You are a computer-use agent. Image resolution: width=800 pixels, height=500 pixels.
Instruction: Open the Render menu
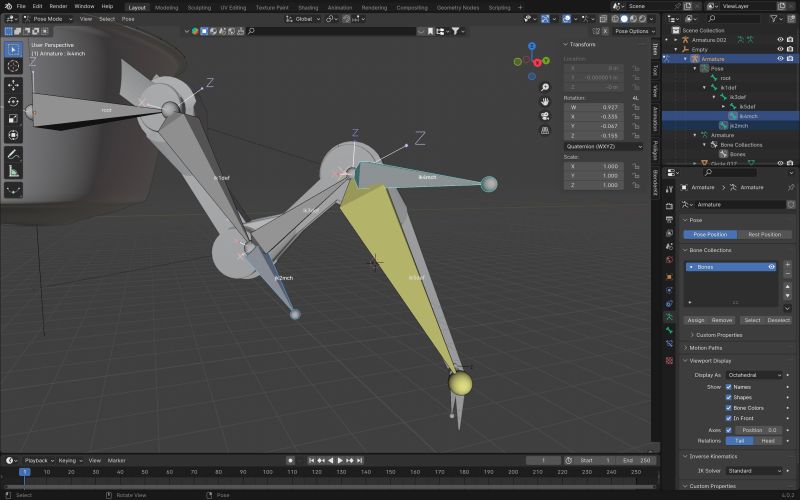coord(58,6)
